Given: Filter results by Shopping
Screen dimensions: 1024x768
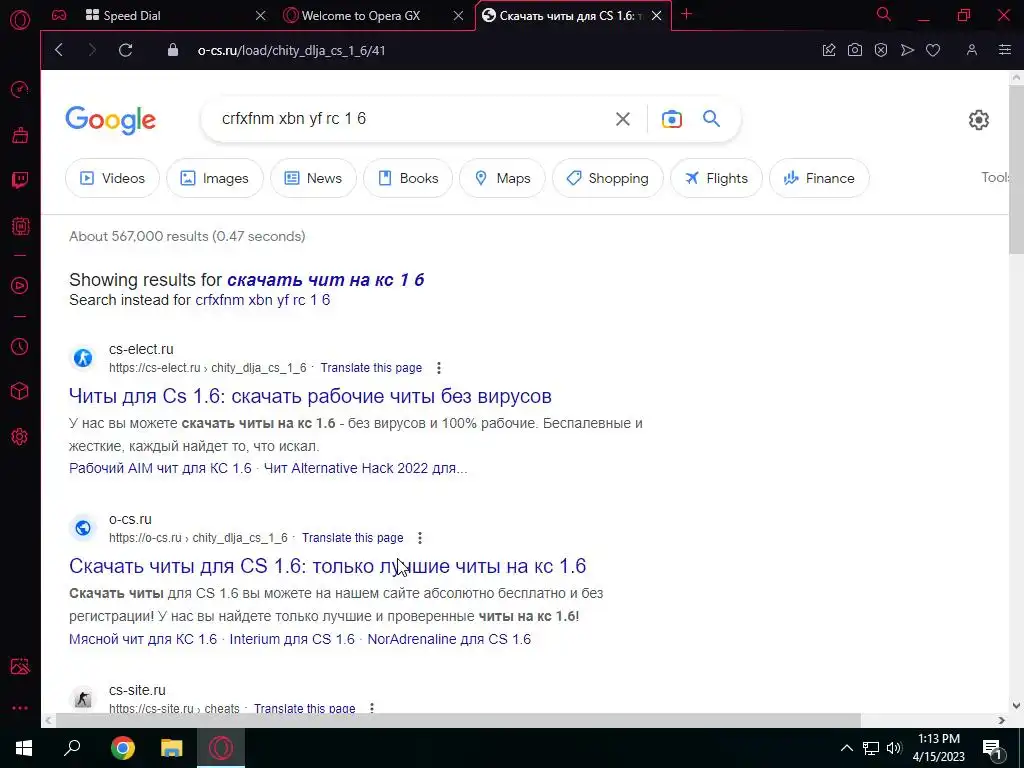Looking at the screenshot, I should pos(608,178).
